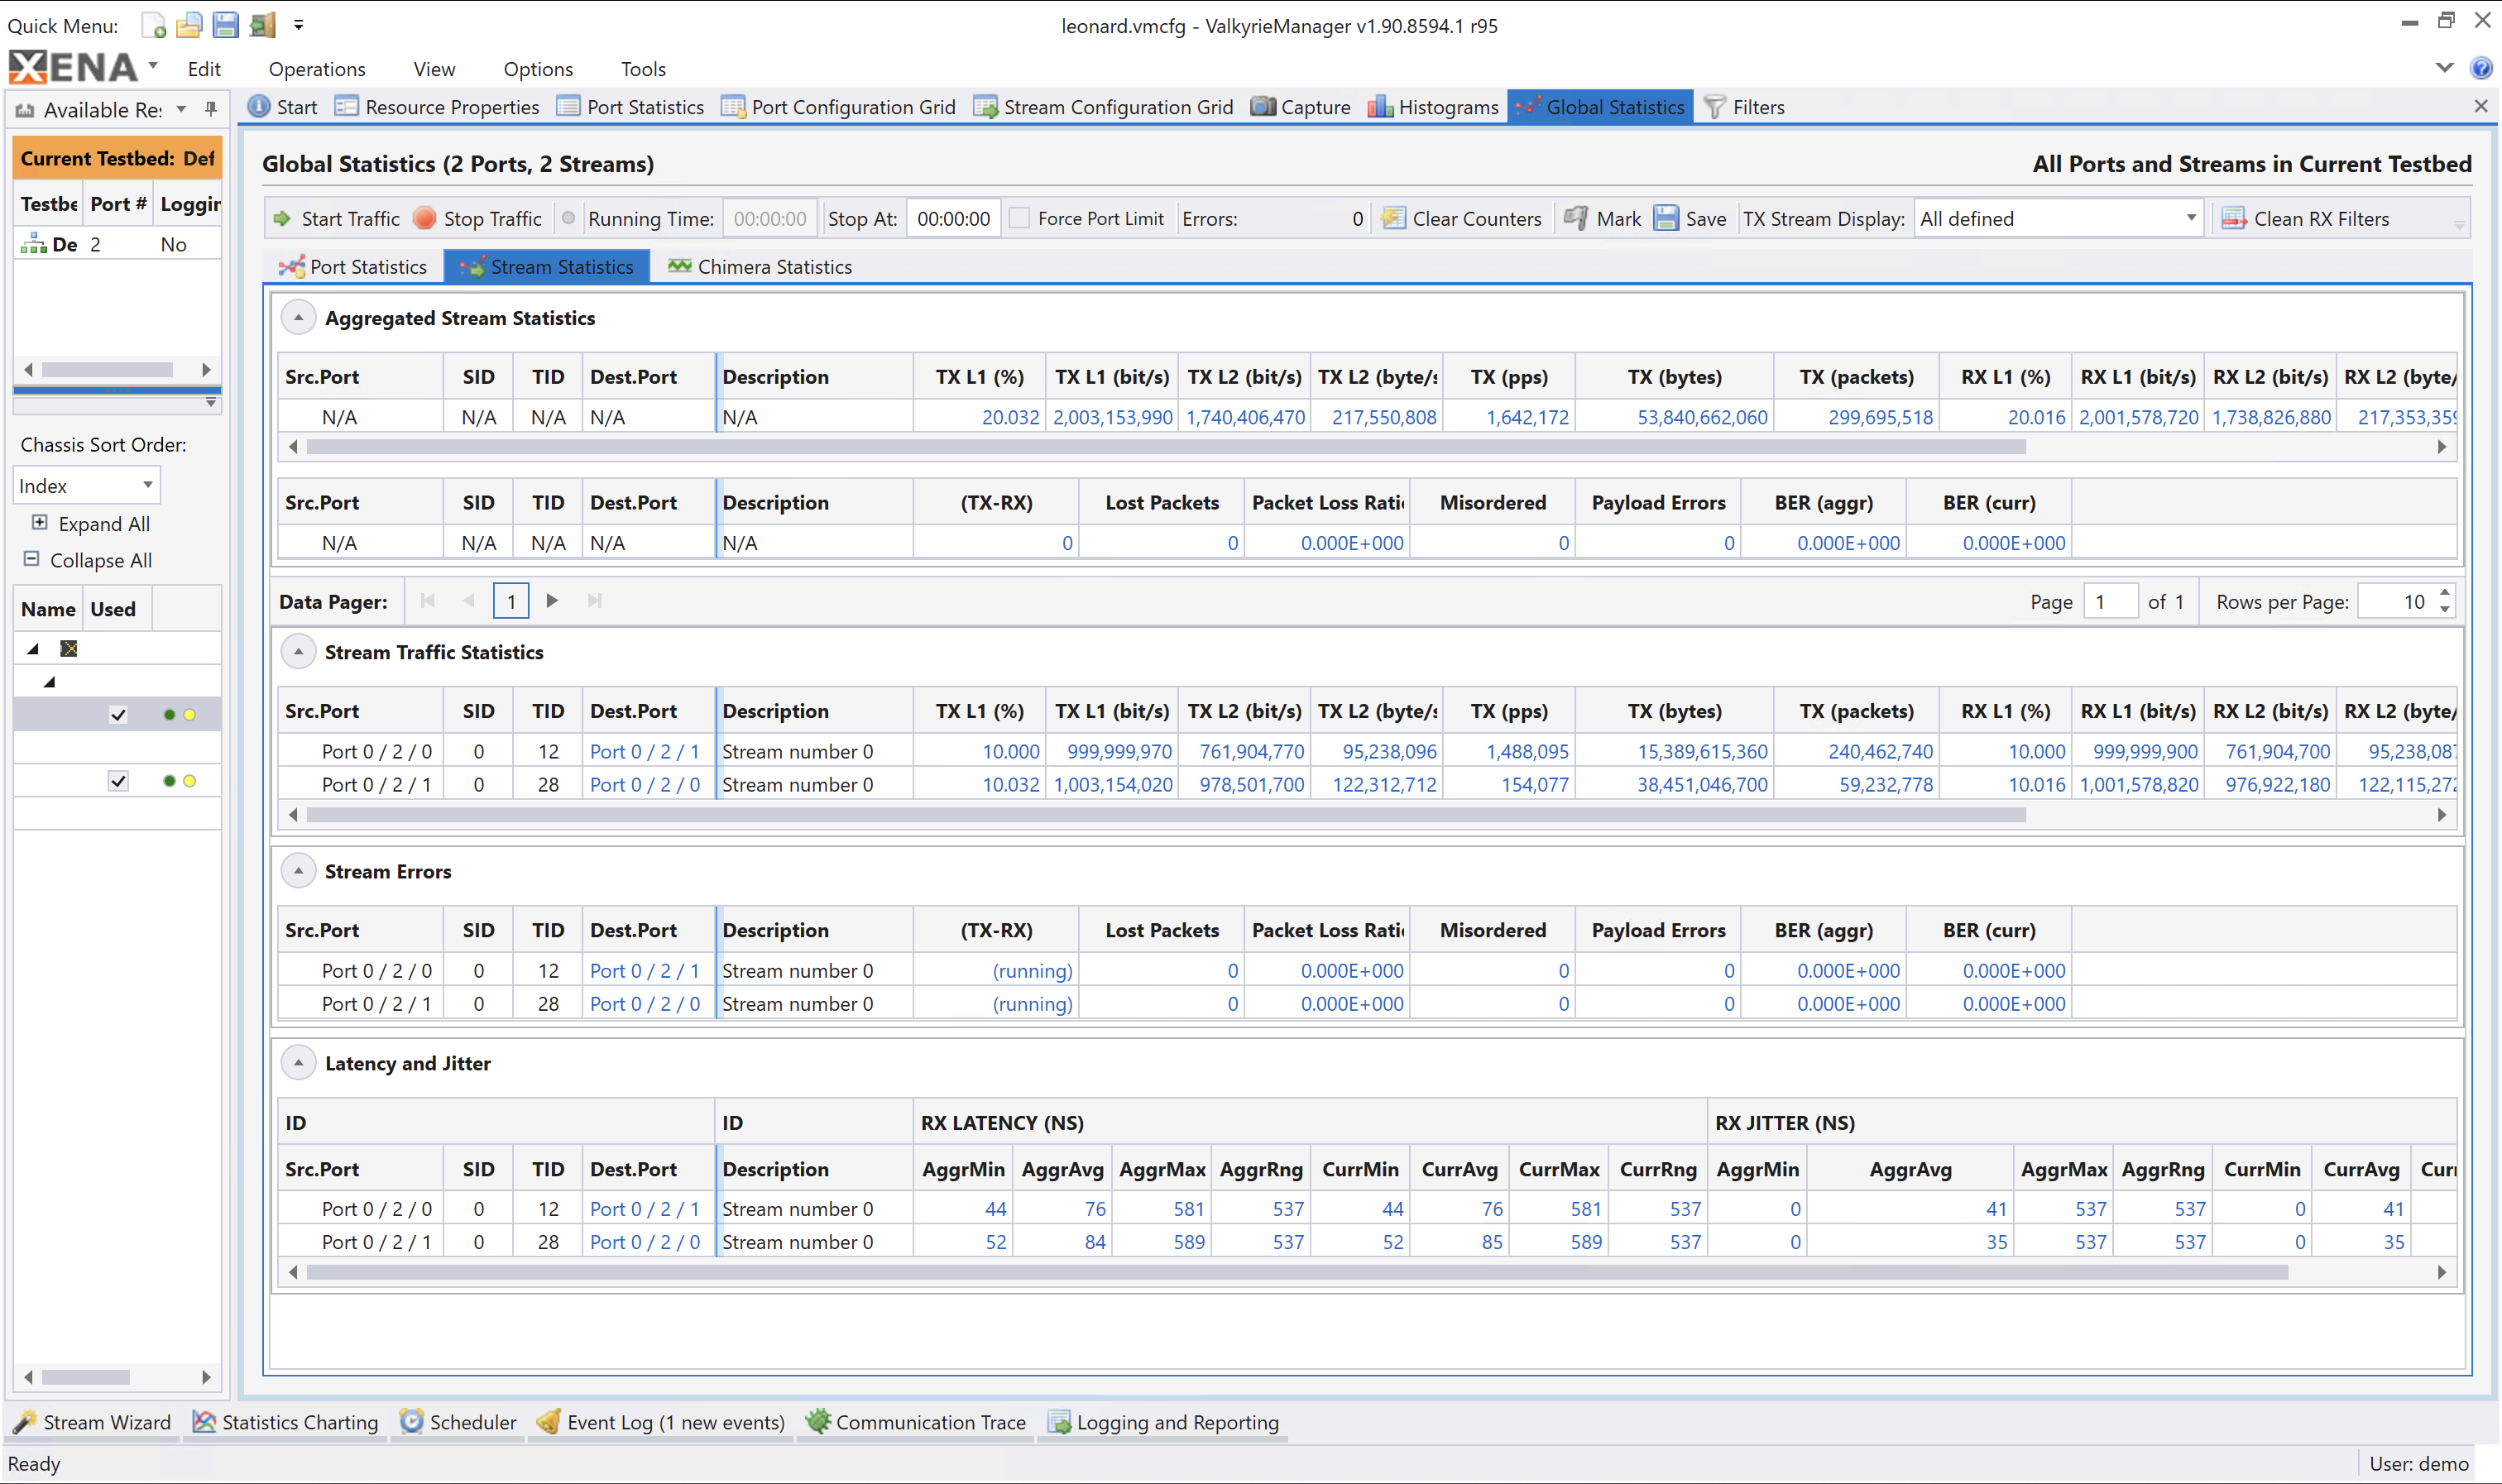The width and height of the screenshot is (2502, 1484).
Task: Collapse the chassis tree node arrow
Action: click(33, 649)
